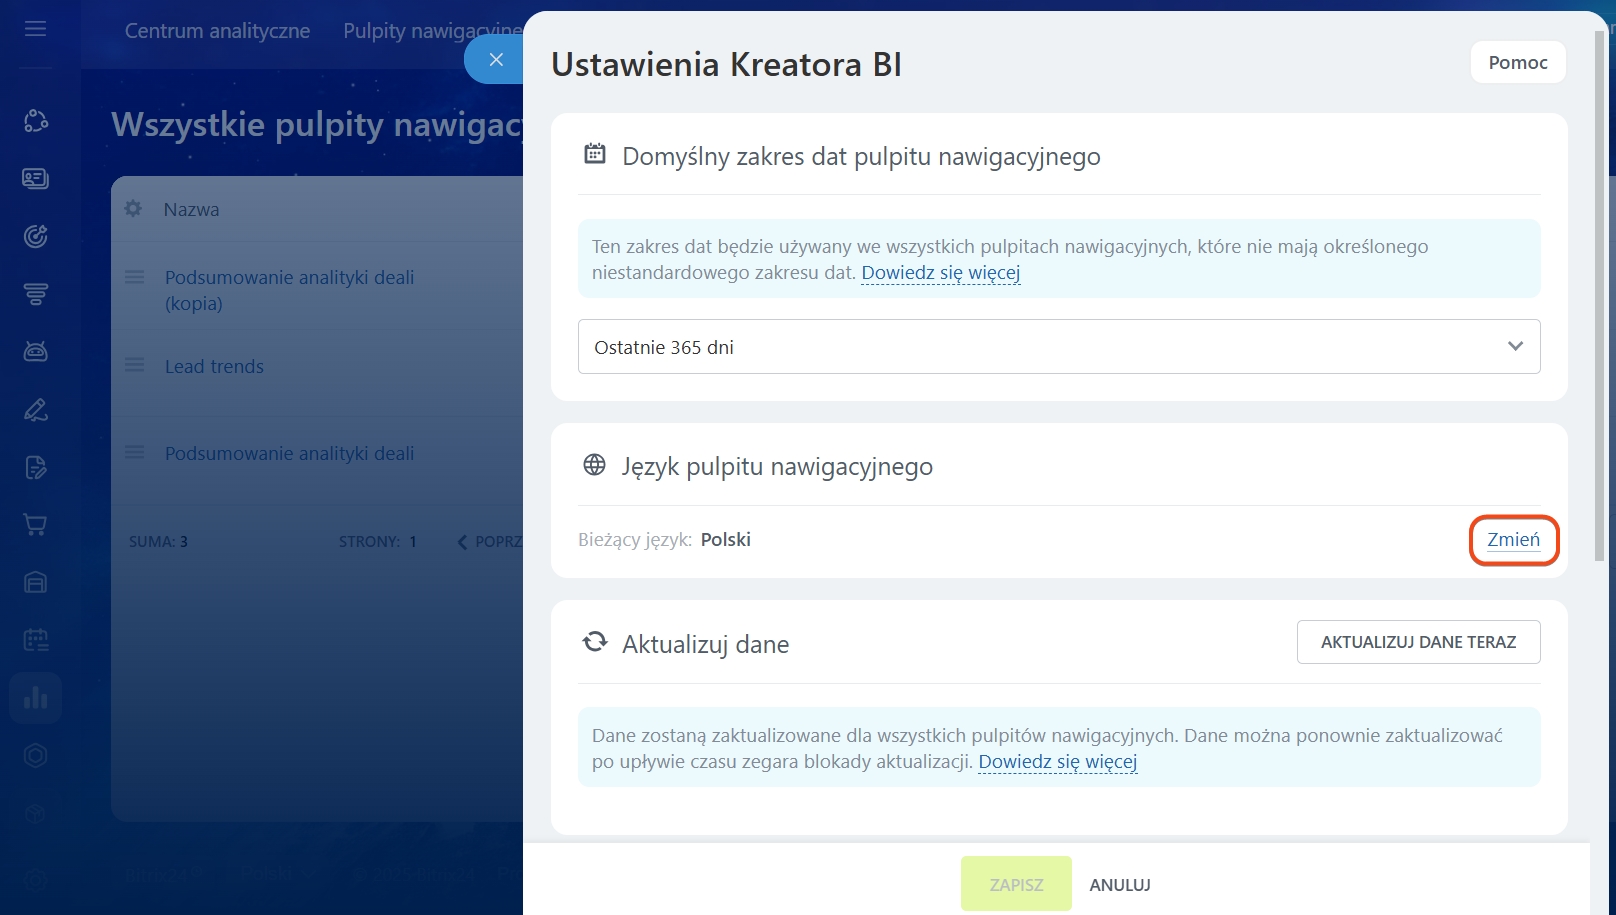Open the BI analytics bar chart icon
Image resolution: width=1616 pixels, height=915 pixels.
click(x=36, y=698)
